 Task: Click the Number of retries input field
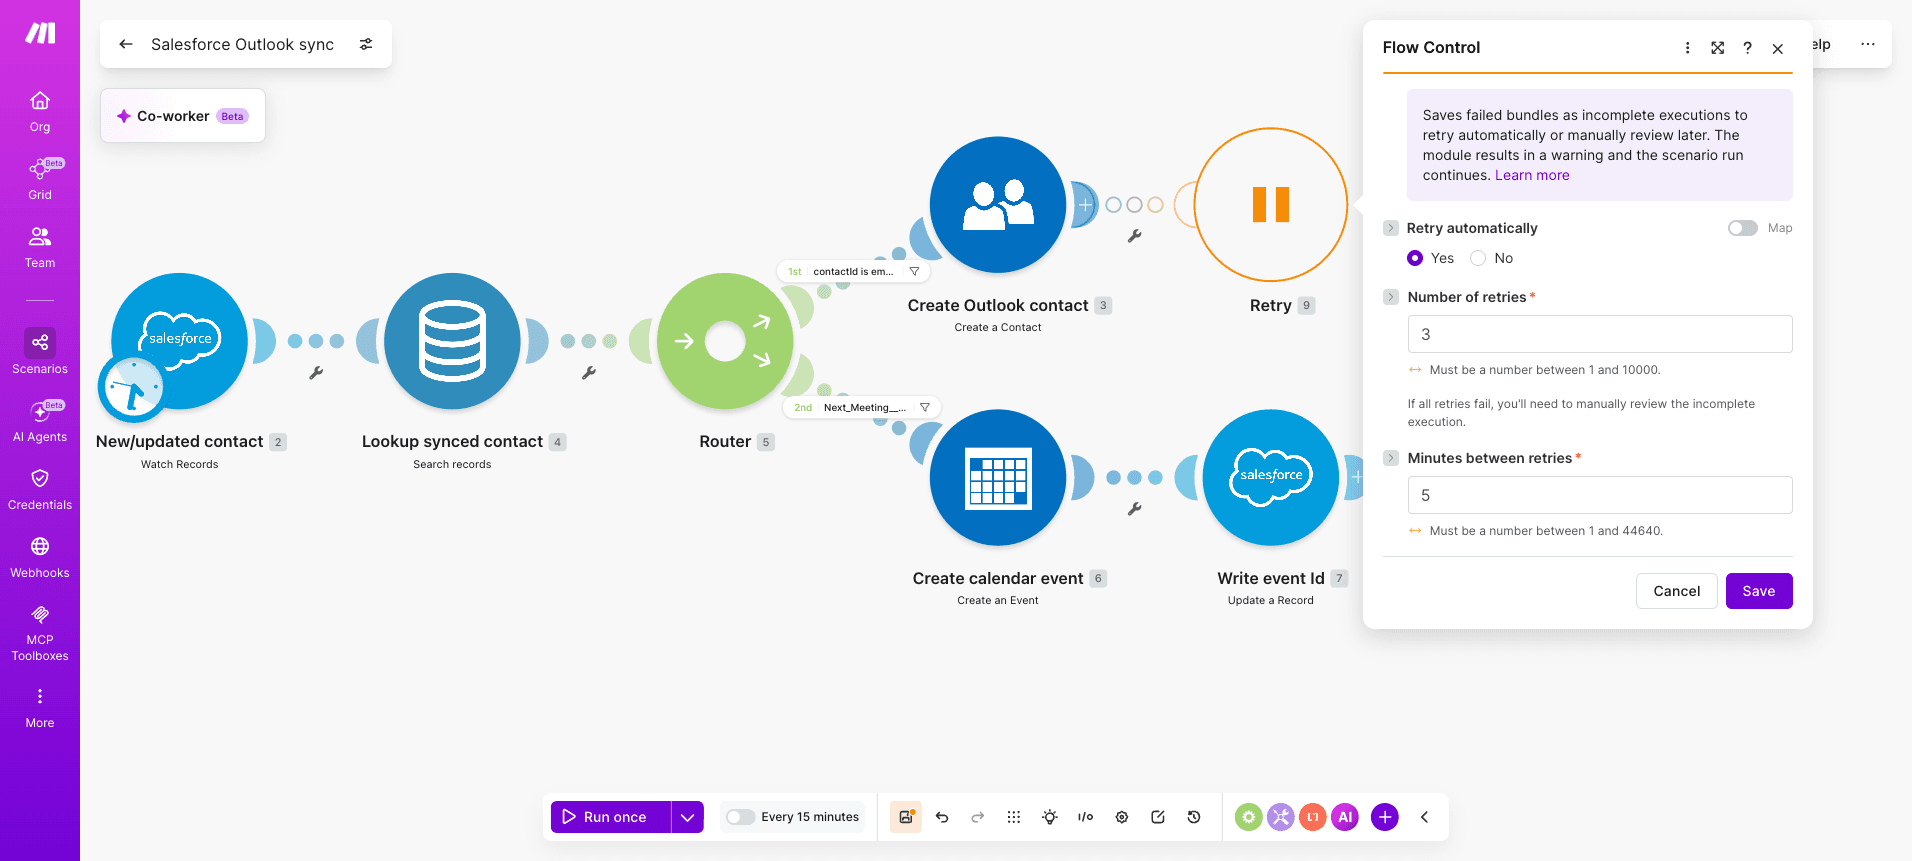[x=1600, y=334]
